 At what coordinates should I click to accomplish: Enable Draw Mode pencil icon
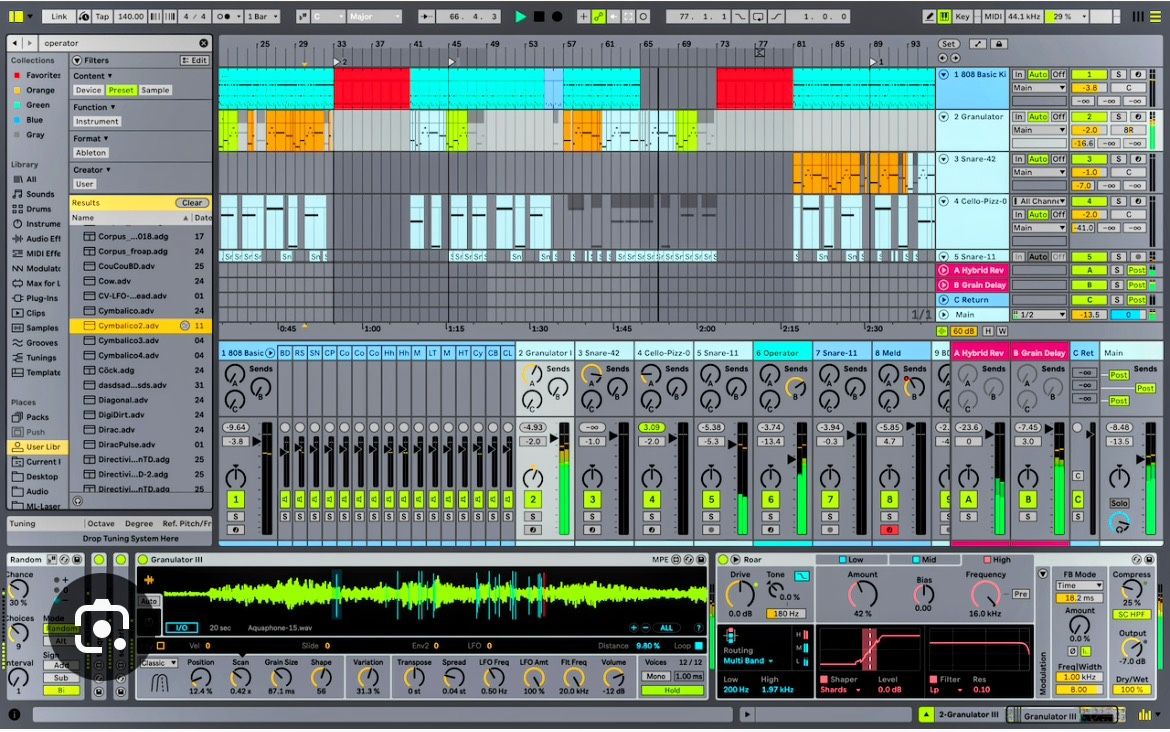929,16
